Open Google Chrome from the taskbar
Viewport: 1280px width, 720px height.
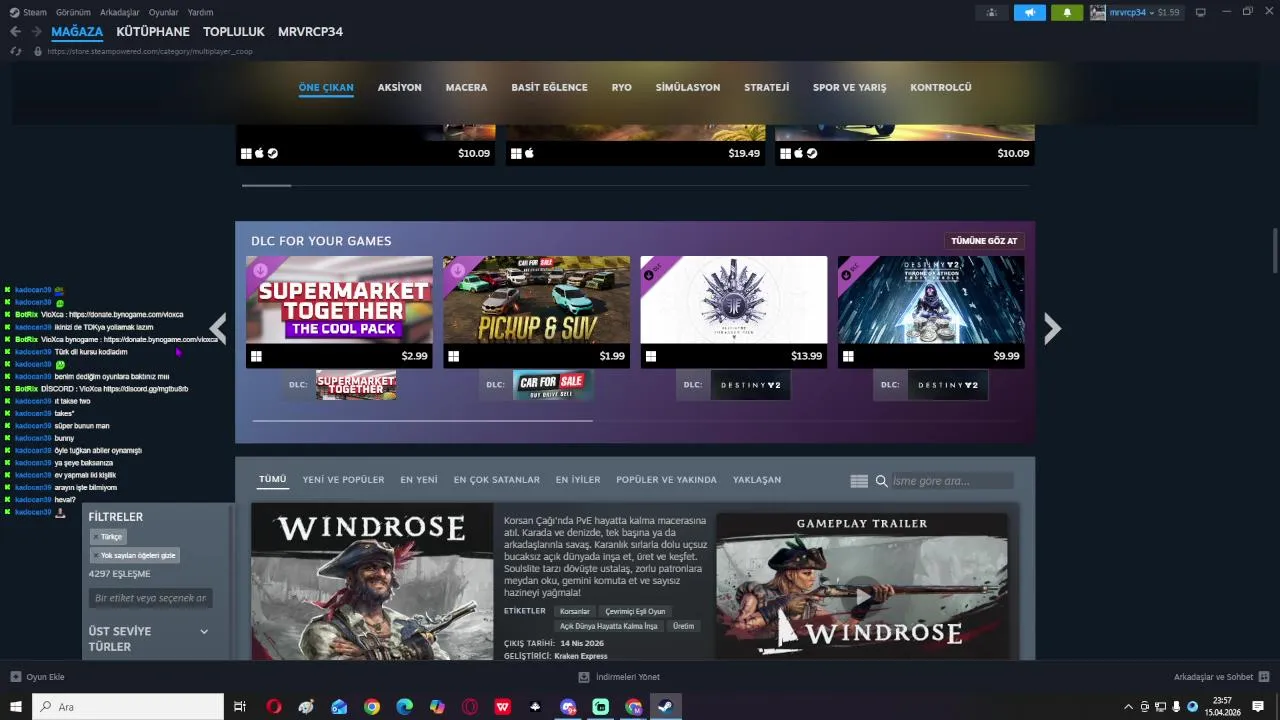click(x=372, y=707)
